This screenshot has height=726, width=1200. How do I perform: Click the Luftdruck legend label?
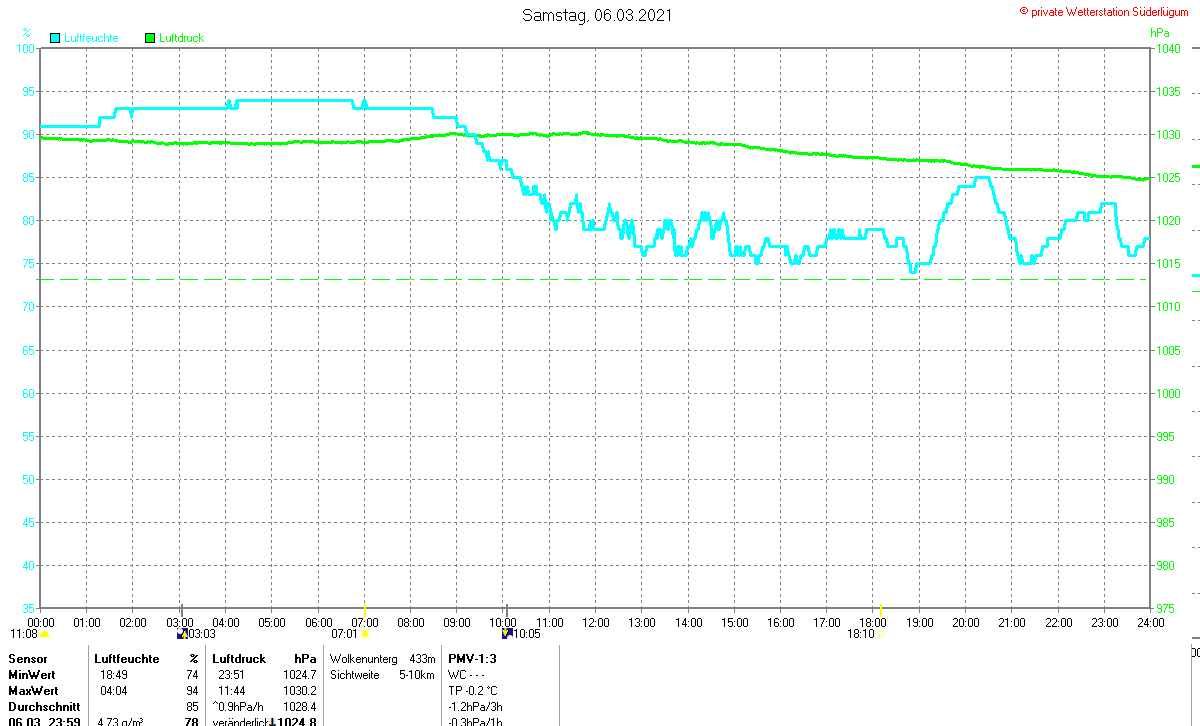(x=182, y=38)
